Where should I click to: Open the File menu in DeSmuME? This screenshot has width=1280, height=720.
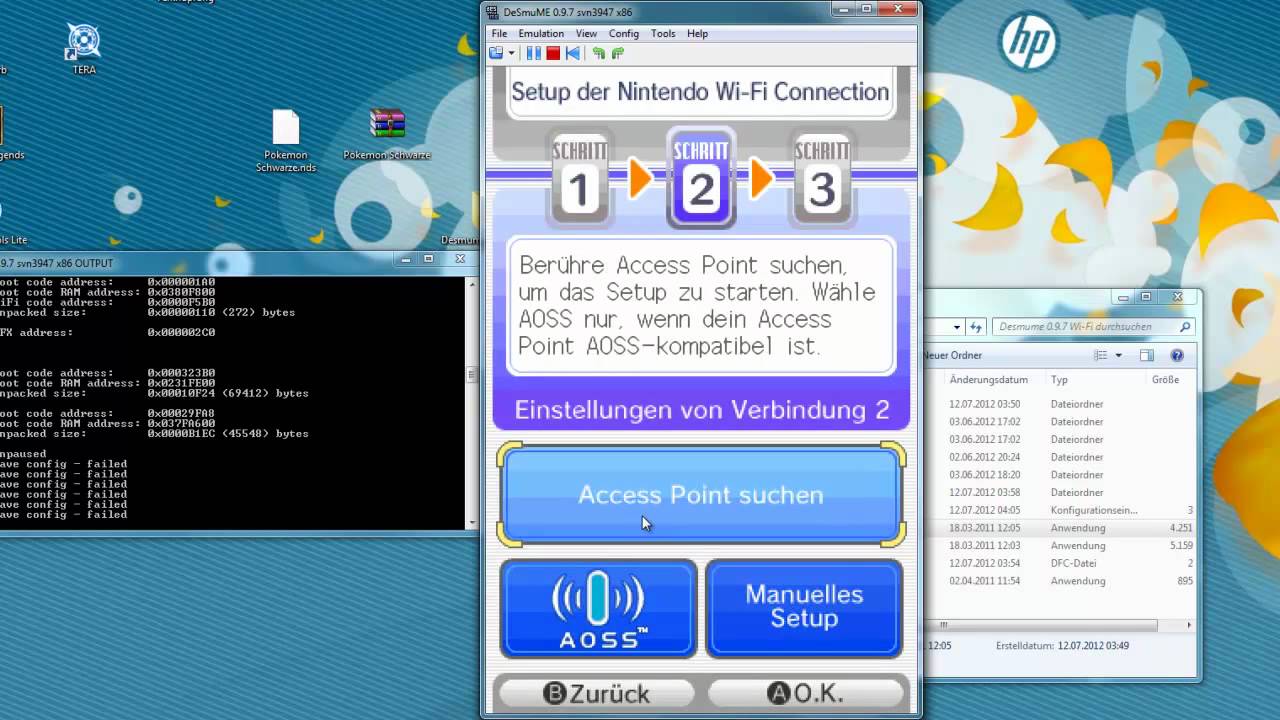(x=499, y=33)
